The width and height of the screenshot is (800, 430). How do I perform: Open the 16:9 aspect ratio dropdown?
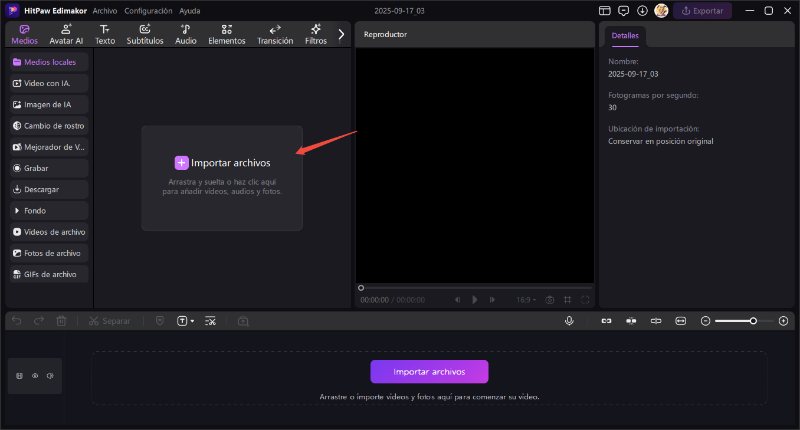point(526,300)
